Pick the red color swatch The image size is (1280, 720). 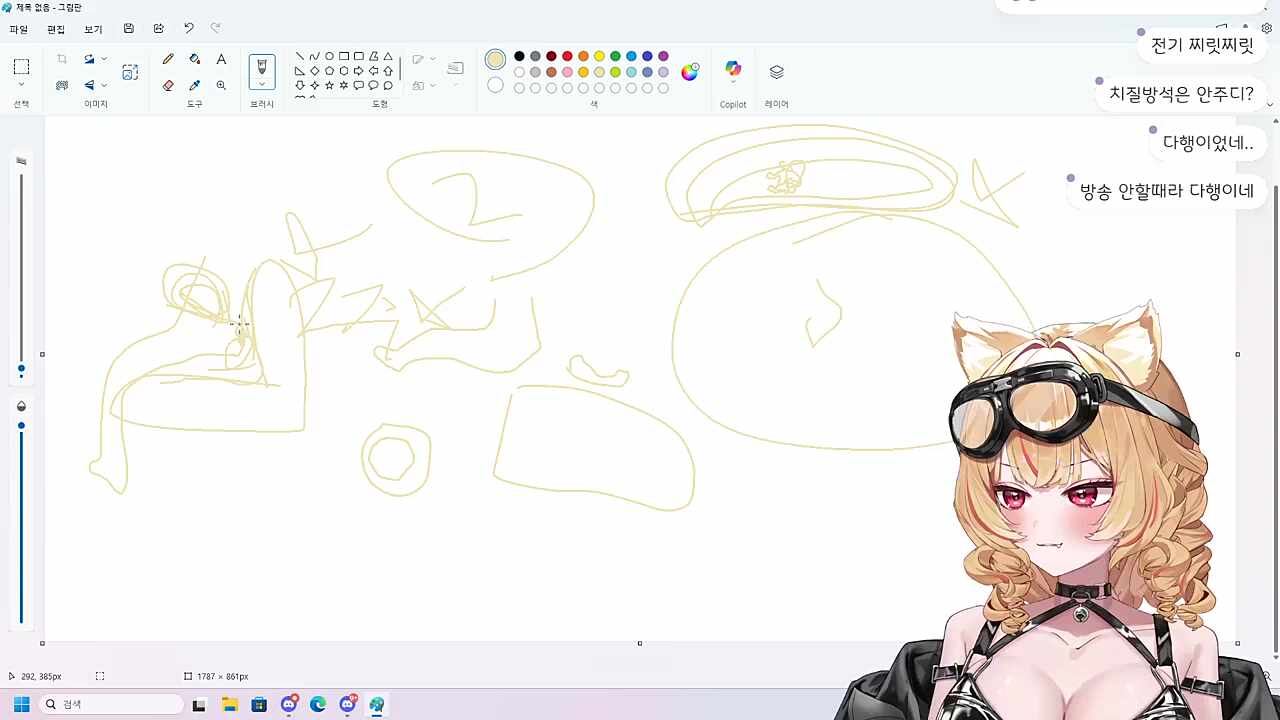[x=567, y=56]
